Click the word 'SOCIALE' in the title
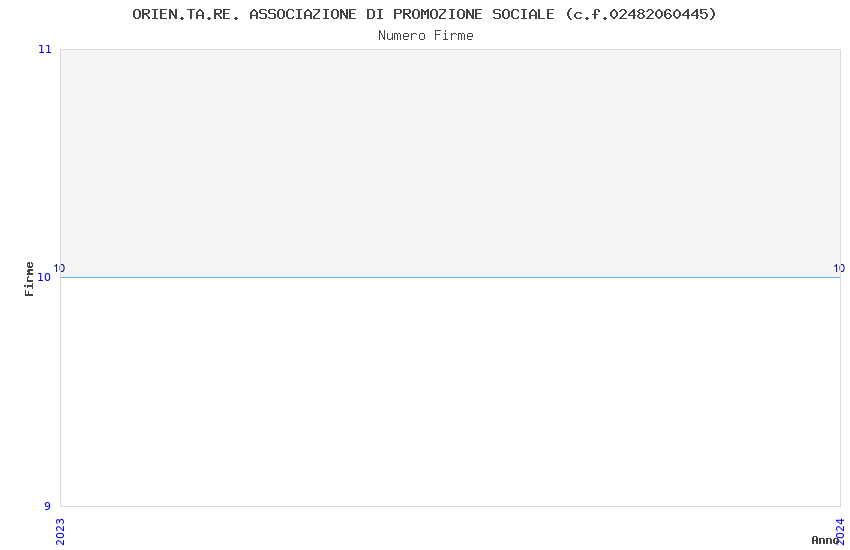Image resolution: width=850 pixels, height=550 pixels. [523, 15]
